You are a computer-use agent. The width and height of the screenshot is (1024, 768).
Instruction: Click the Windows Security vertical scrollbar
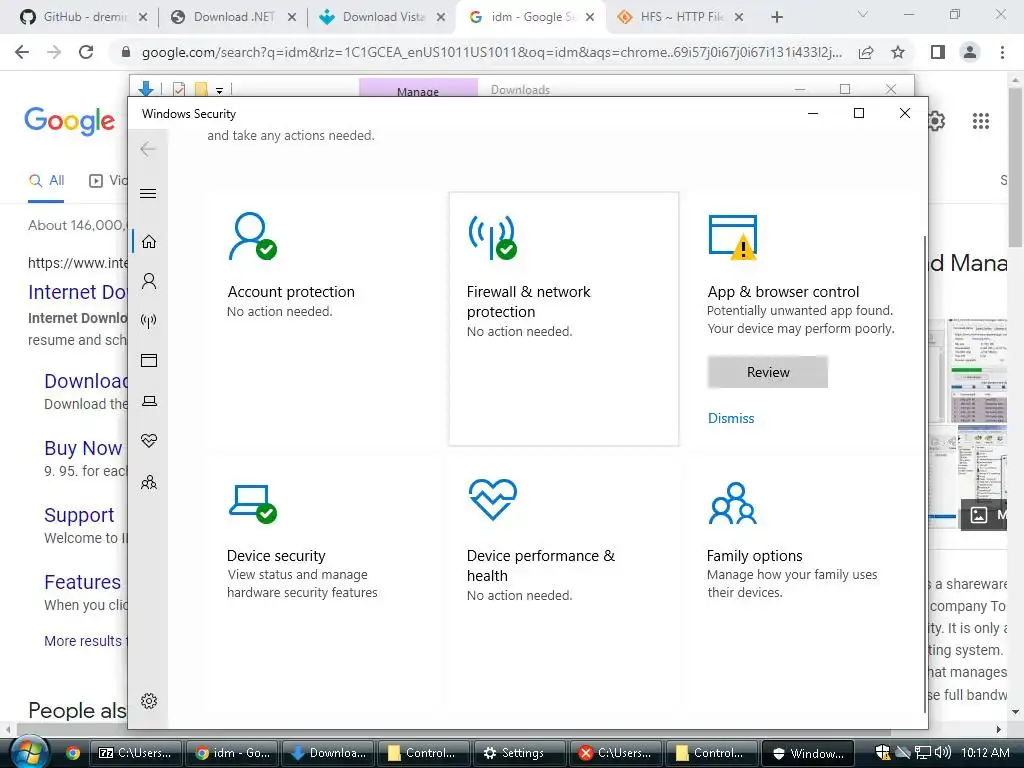tap(924, 473)
